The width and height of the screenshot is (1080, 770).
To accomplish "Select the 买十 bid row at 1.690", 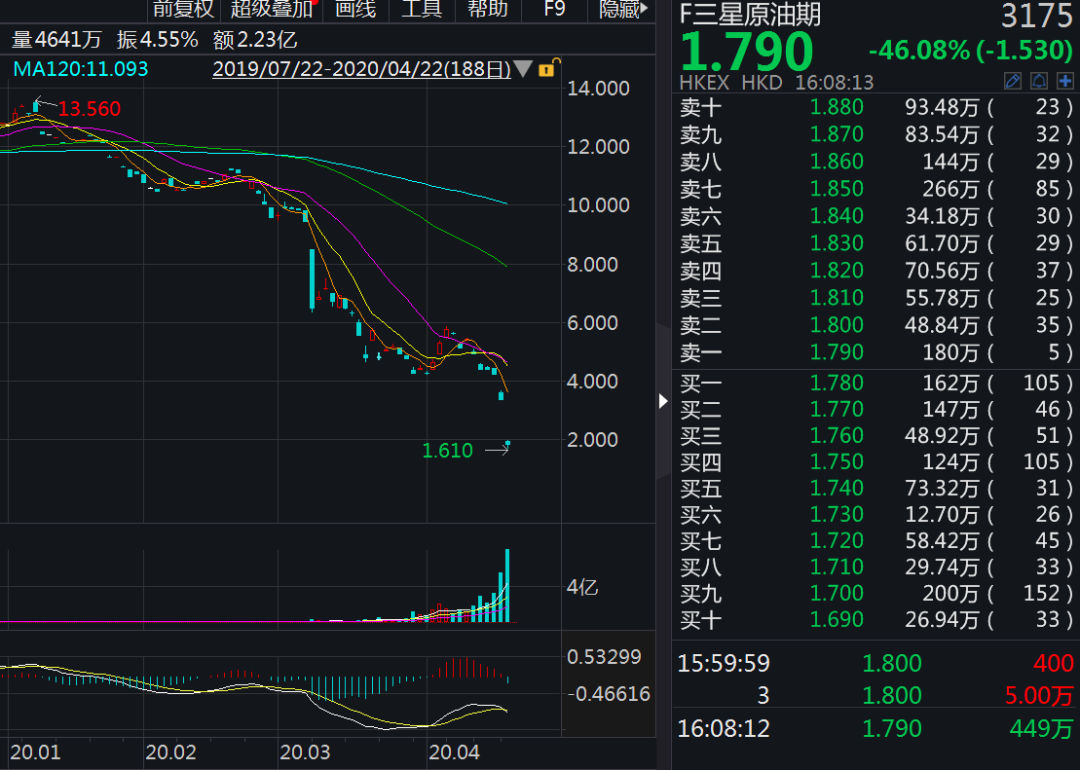I will coord(875,620).
